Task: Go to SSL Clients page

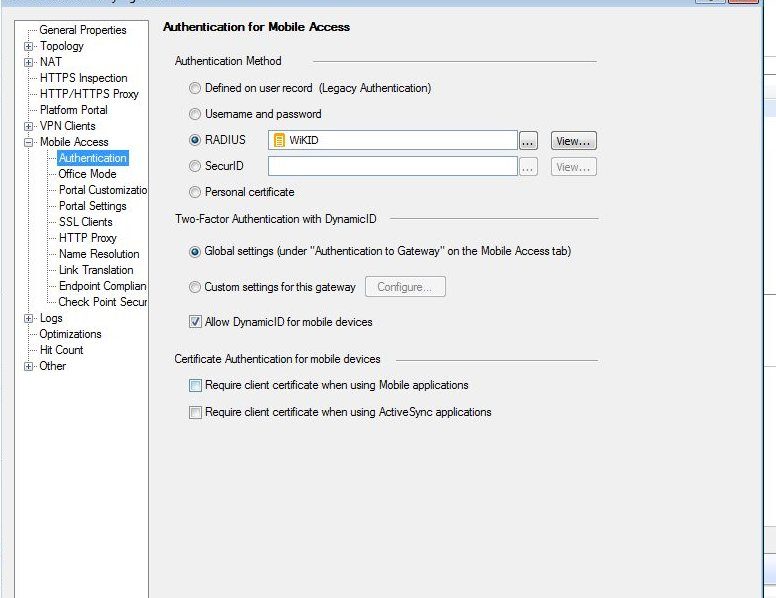Action: (86, 222)
